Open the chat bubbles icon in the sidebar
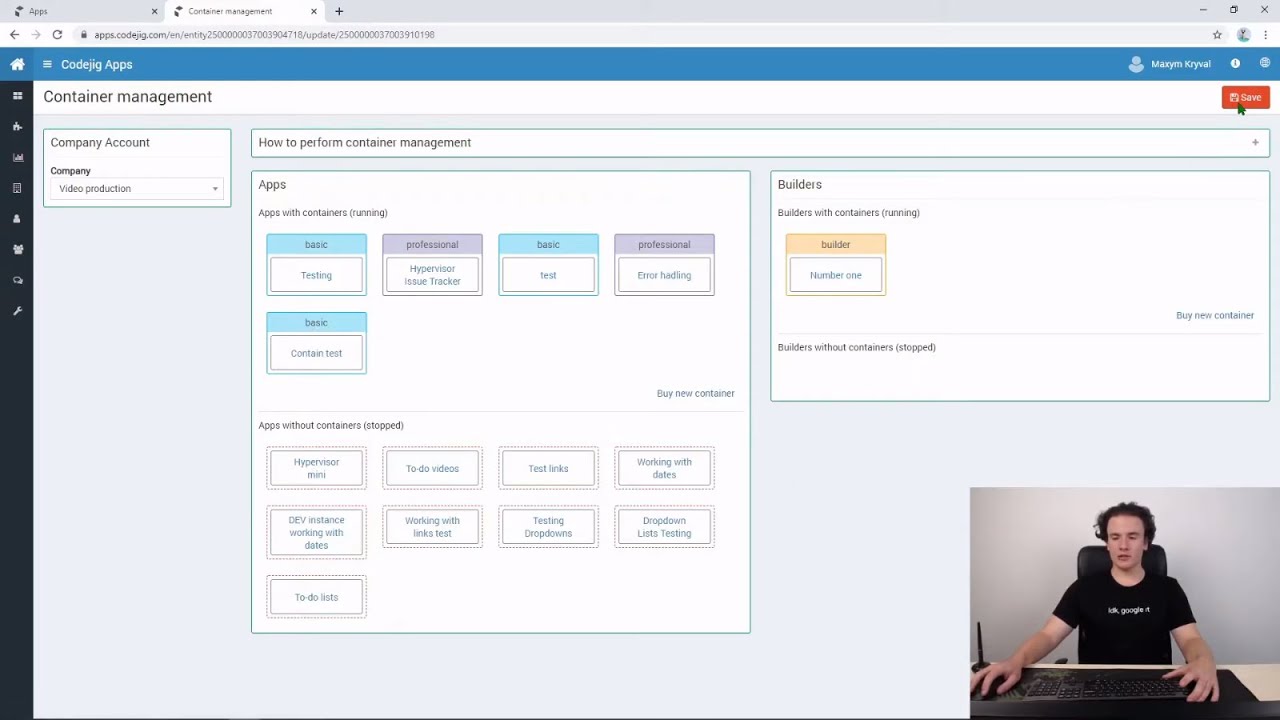Image resolution: width=1280 pixels, height=720 pixels. (x=17, y=281)
